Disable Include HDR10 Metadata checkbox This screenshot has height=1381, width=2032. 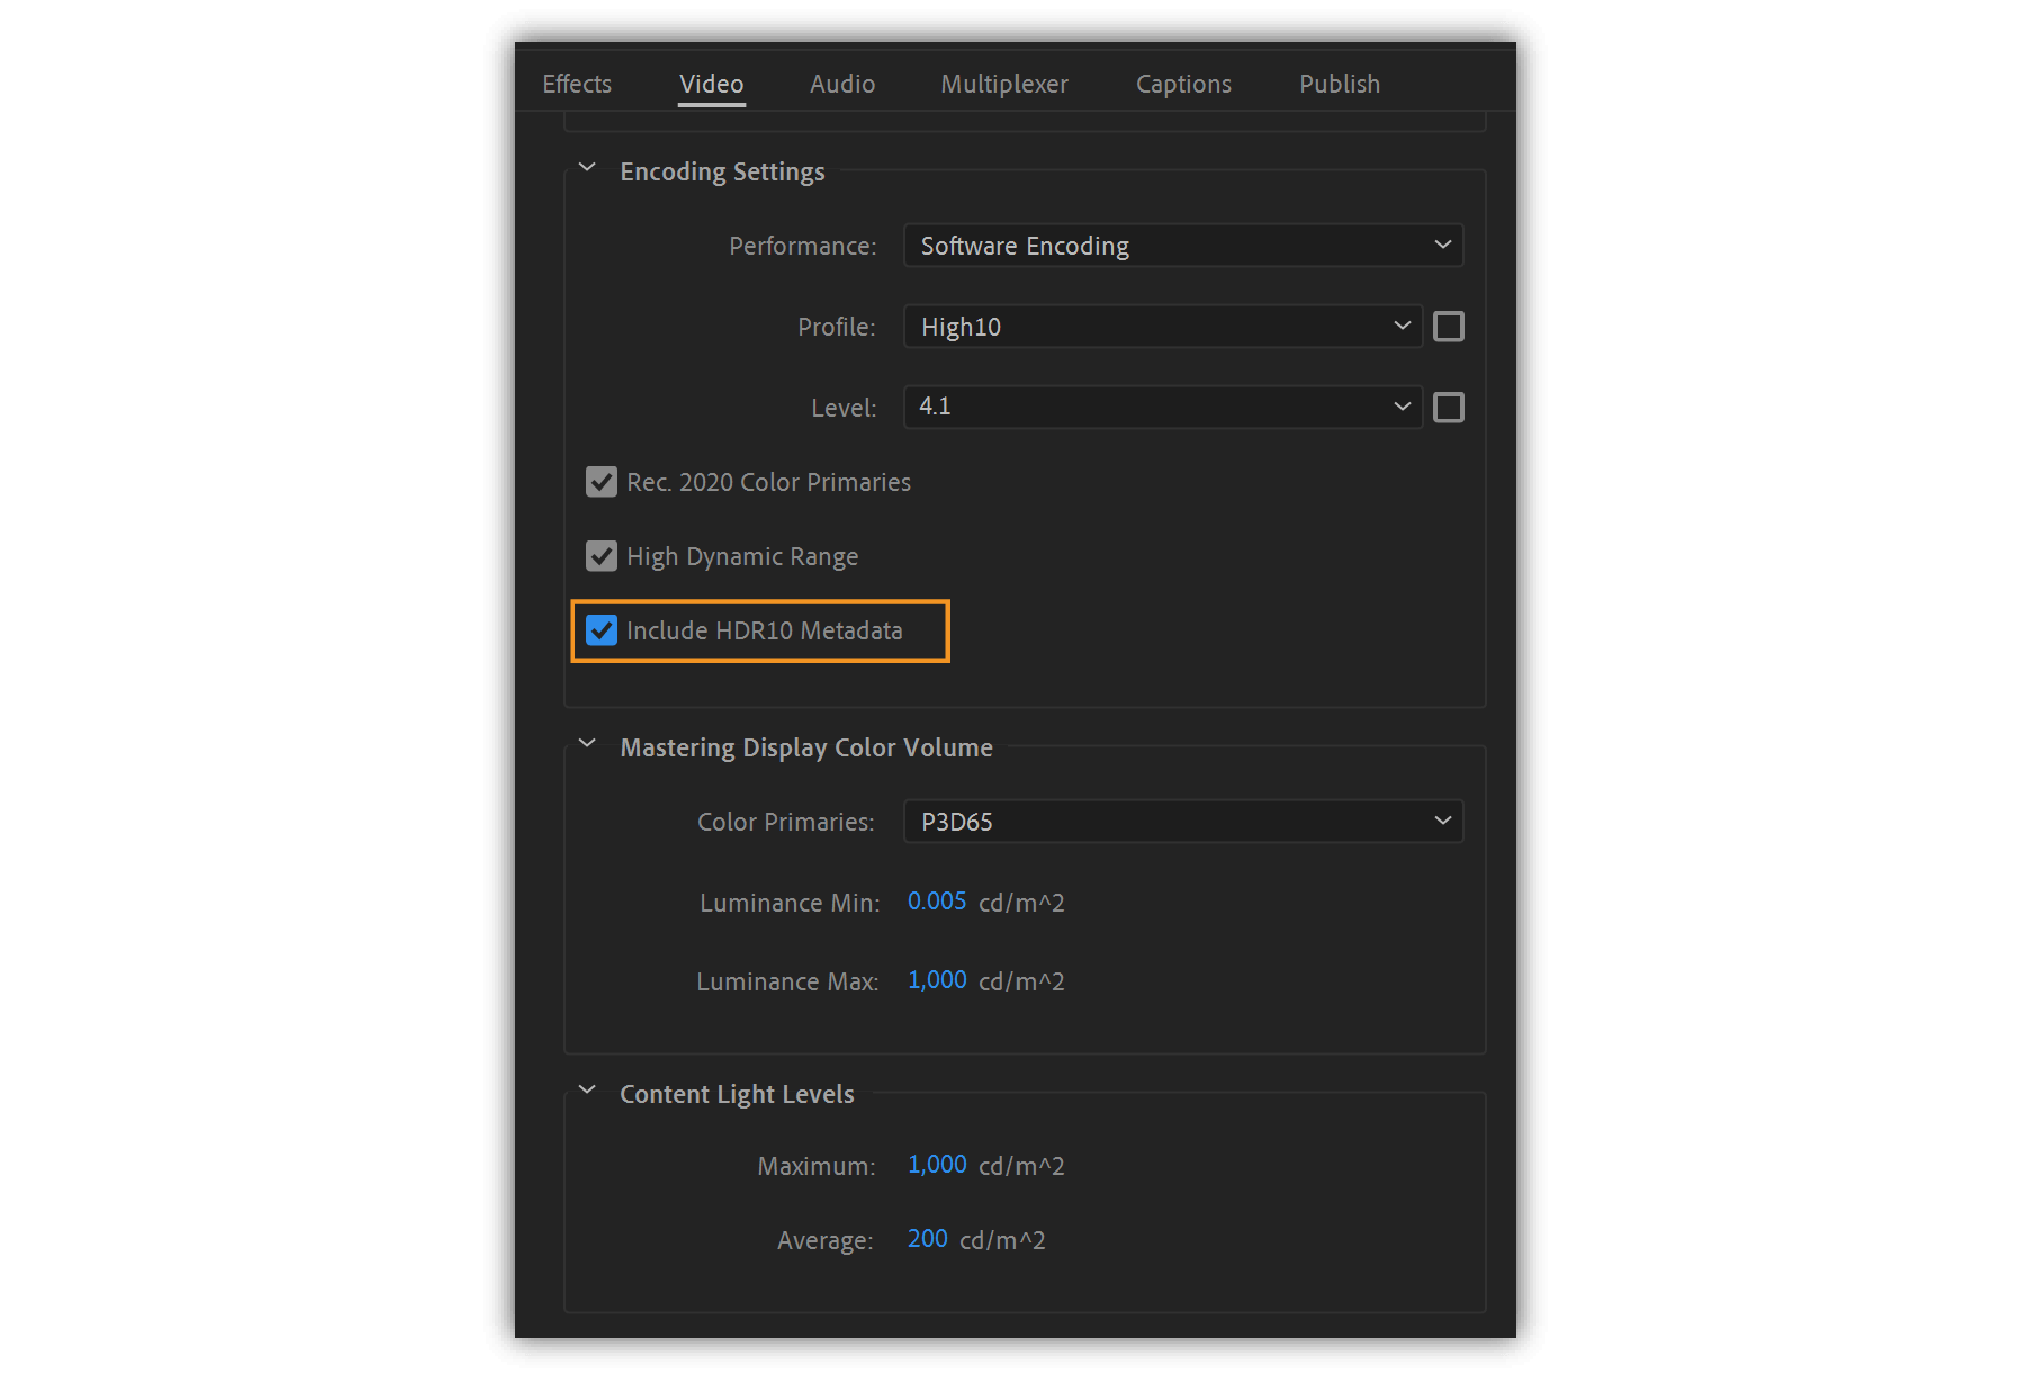coord(601,630)
